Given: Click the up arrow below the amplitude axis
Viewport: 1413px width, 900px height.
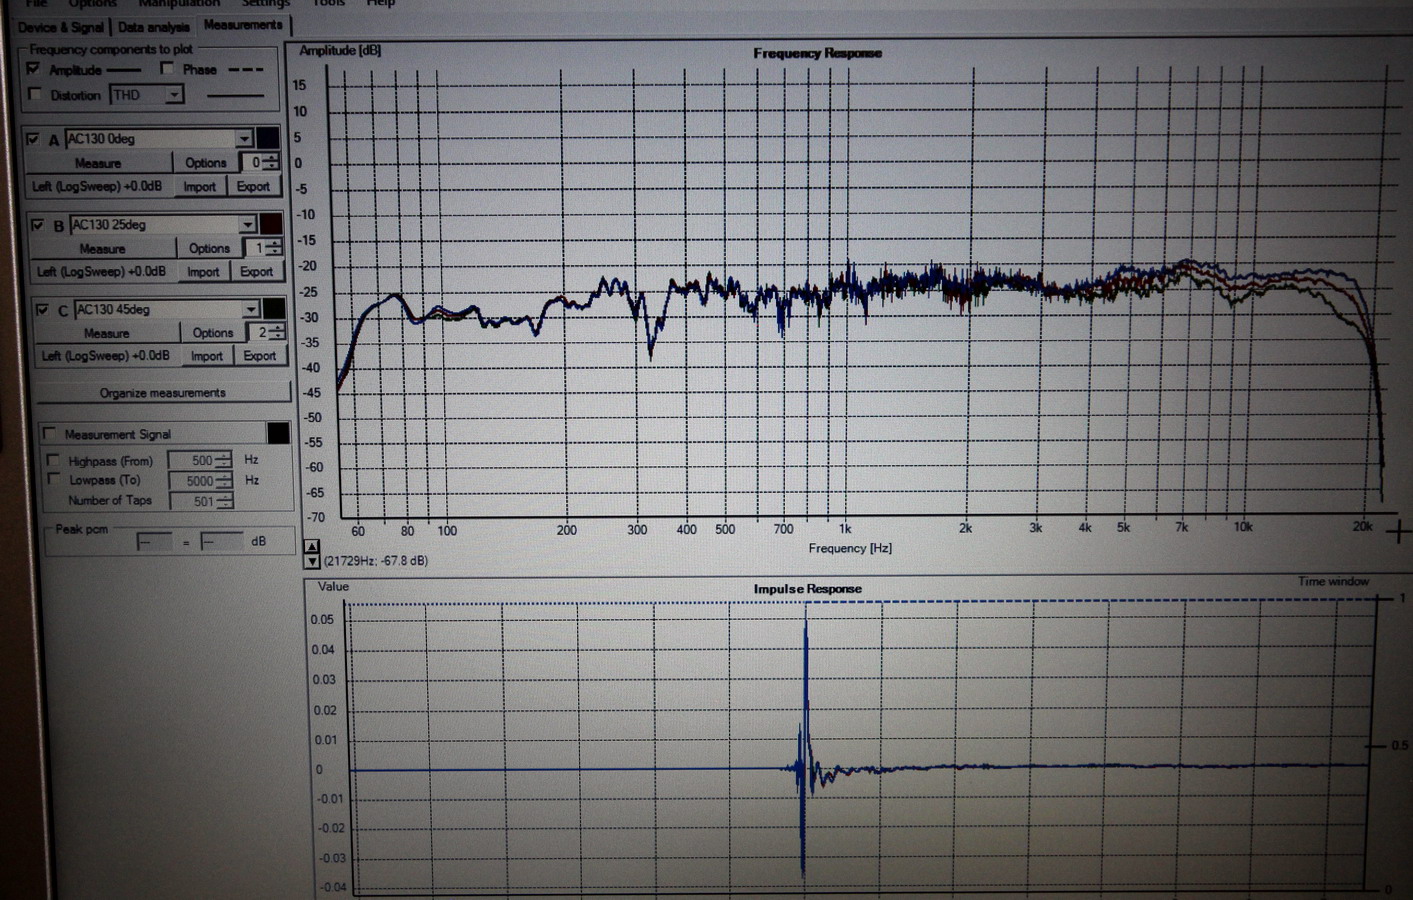Looking at the screenshot, I should tap(312, 546).
